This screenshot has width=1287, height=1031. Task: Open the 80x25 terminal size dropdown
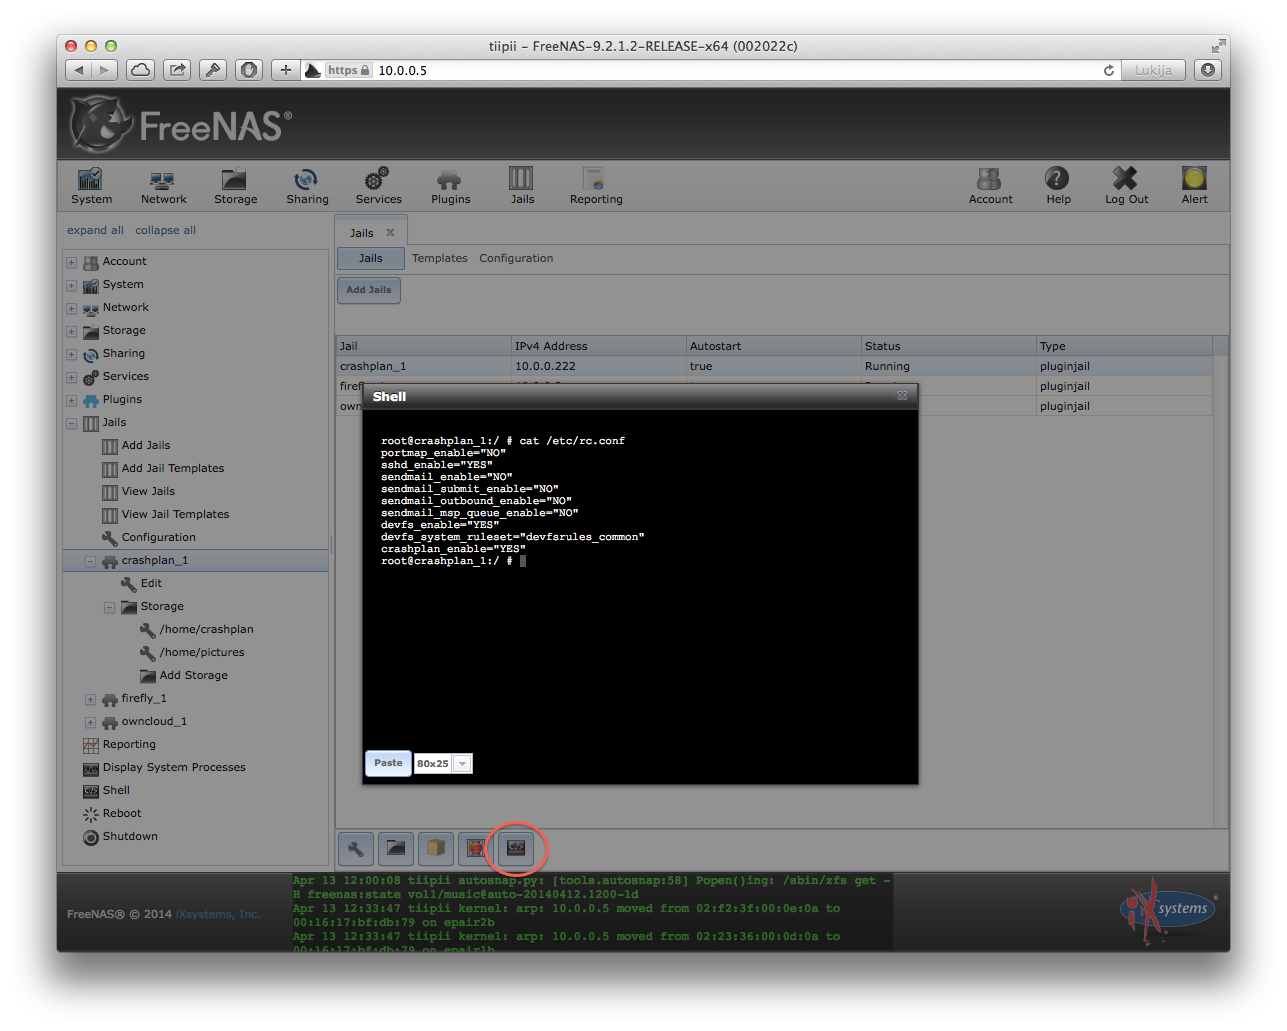(x=462, y=764)
